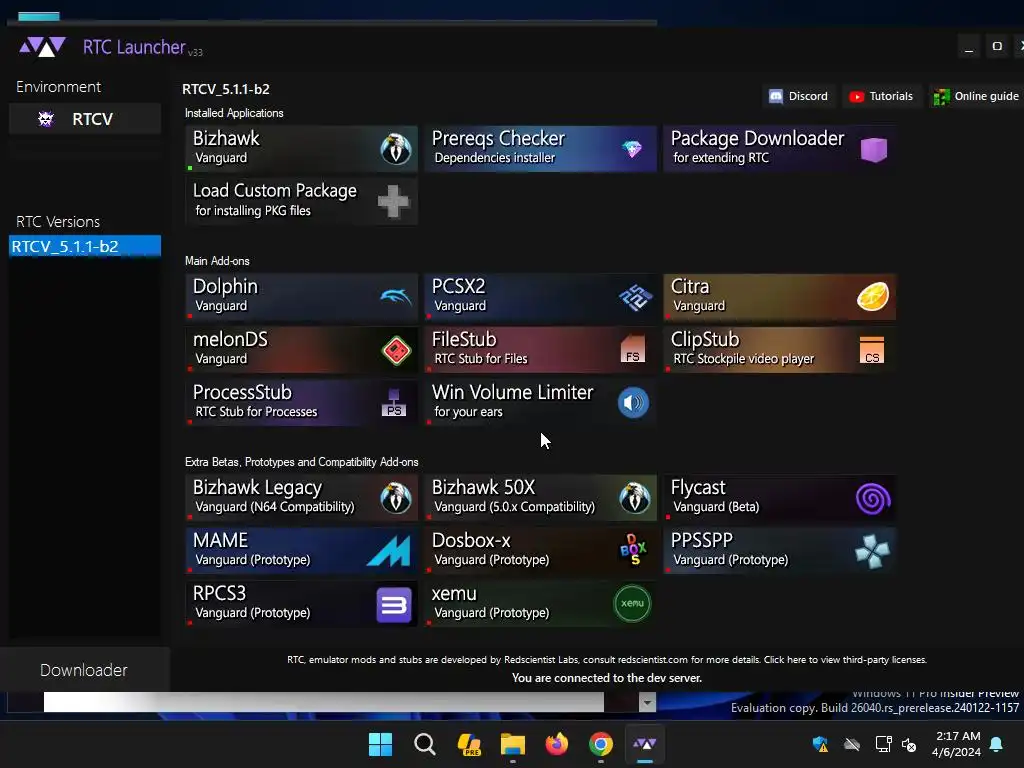This screenshot has height=768, width=1024.
Task: Open the notification bell in system tray
Action: coord(997,744)
